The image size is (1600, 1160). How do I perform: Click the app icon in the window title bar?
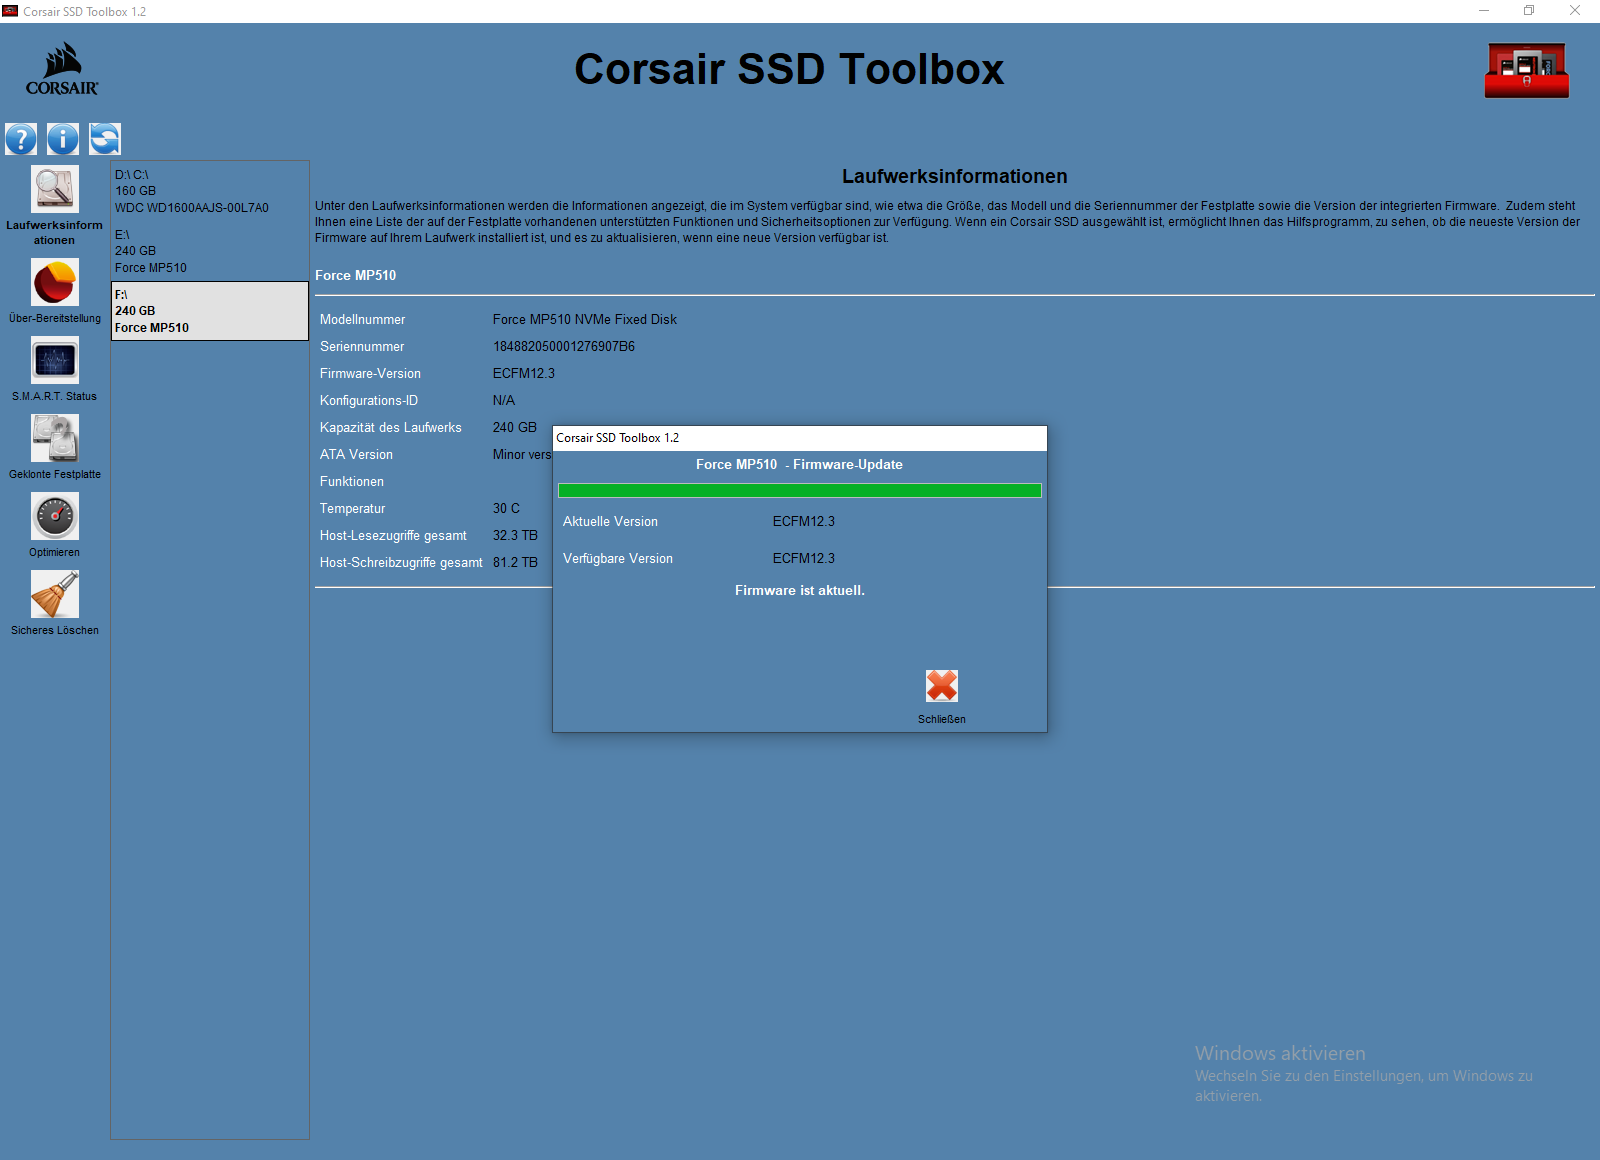point(11,11)
